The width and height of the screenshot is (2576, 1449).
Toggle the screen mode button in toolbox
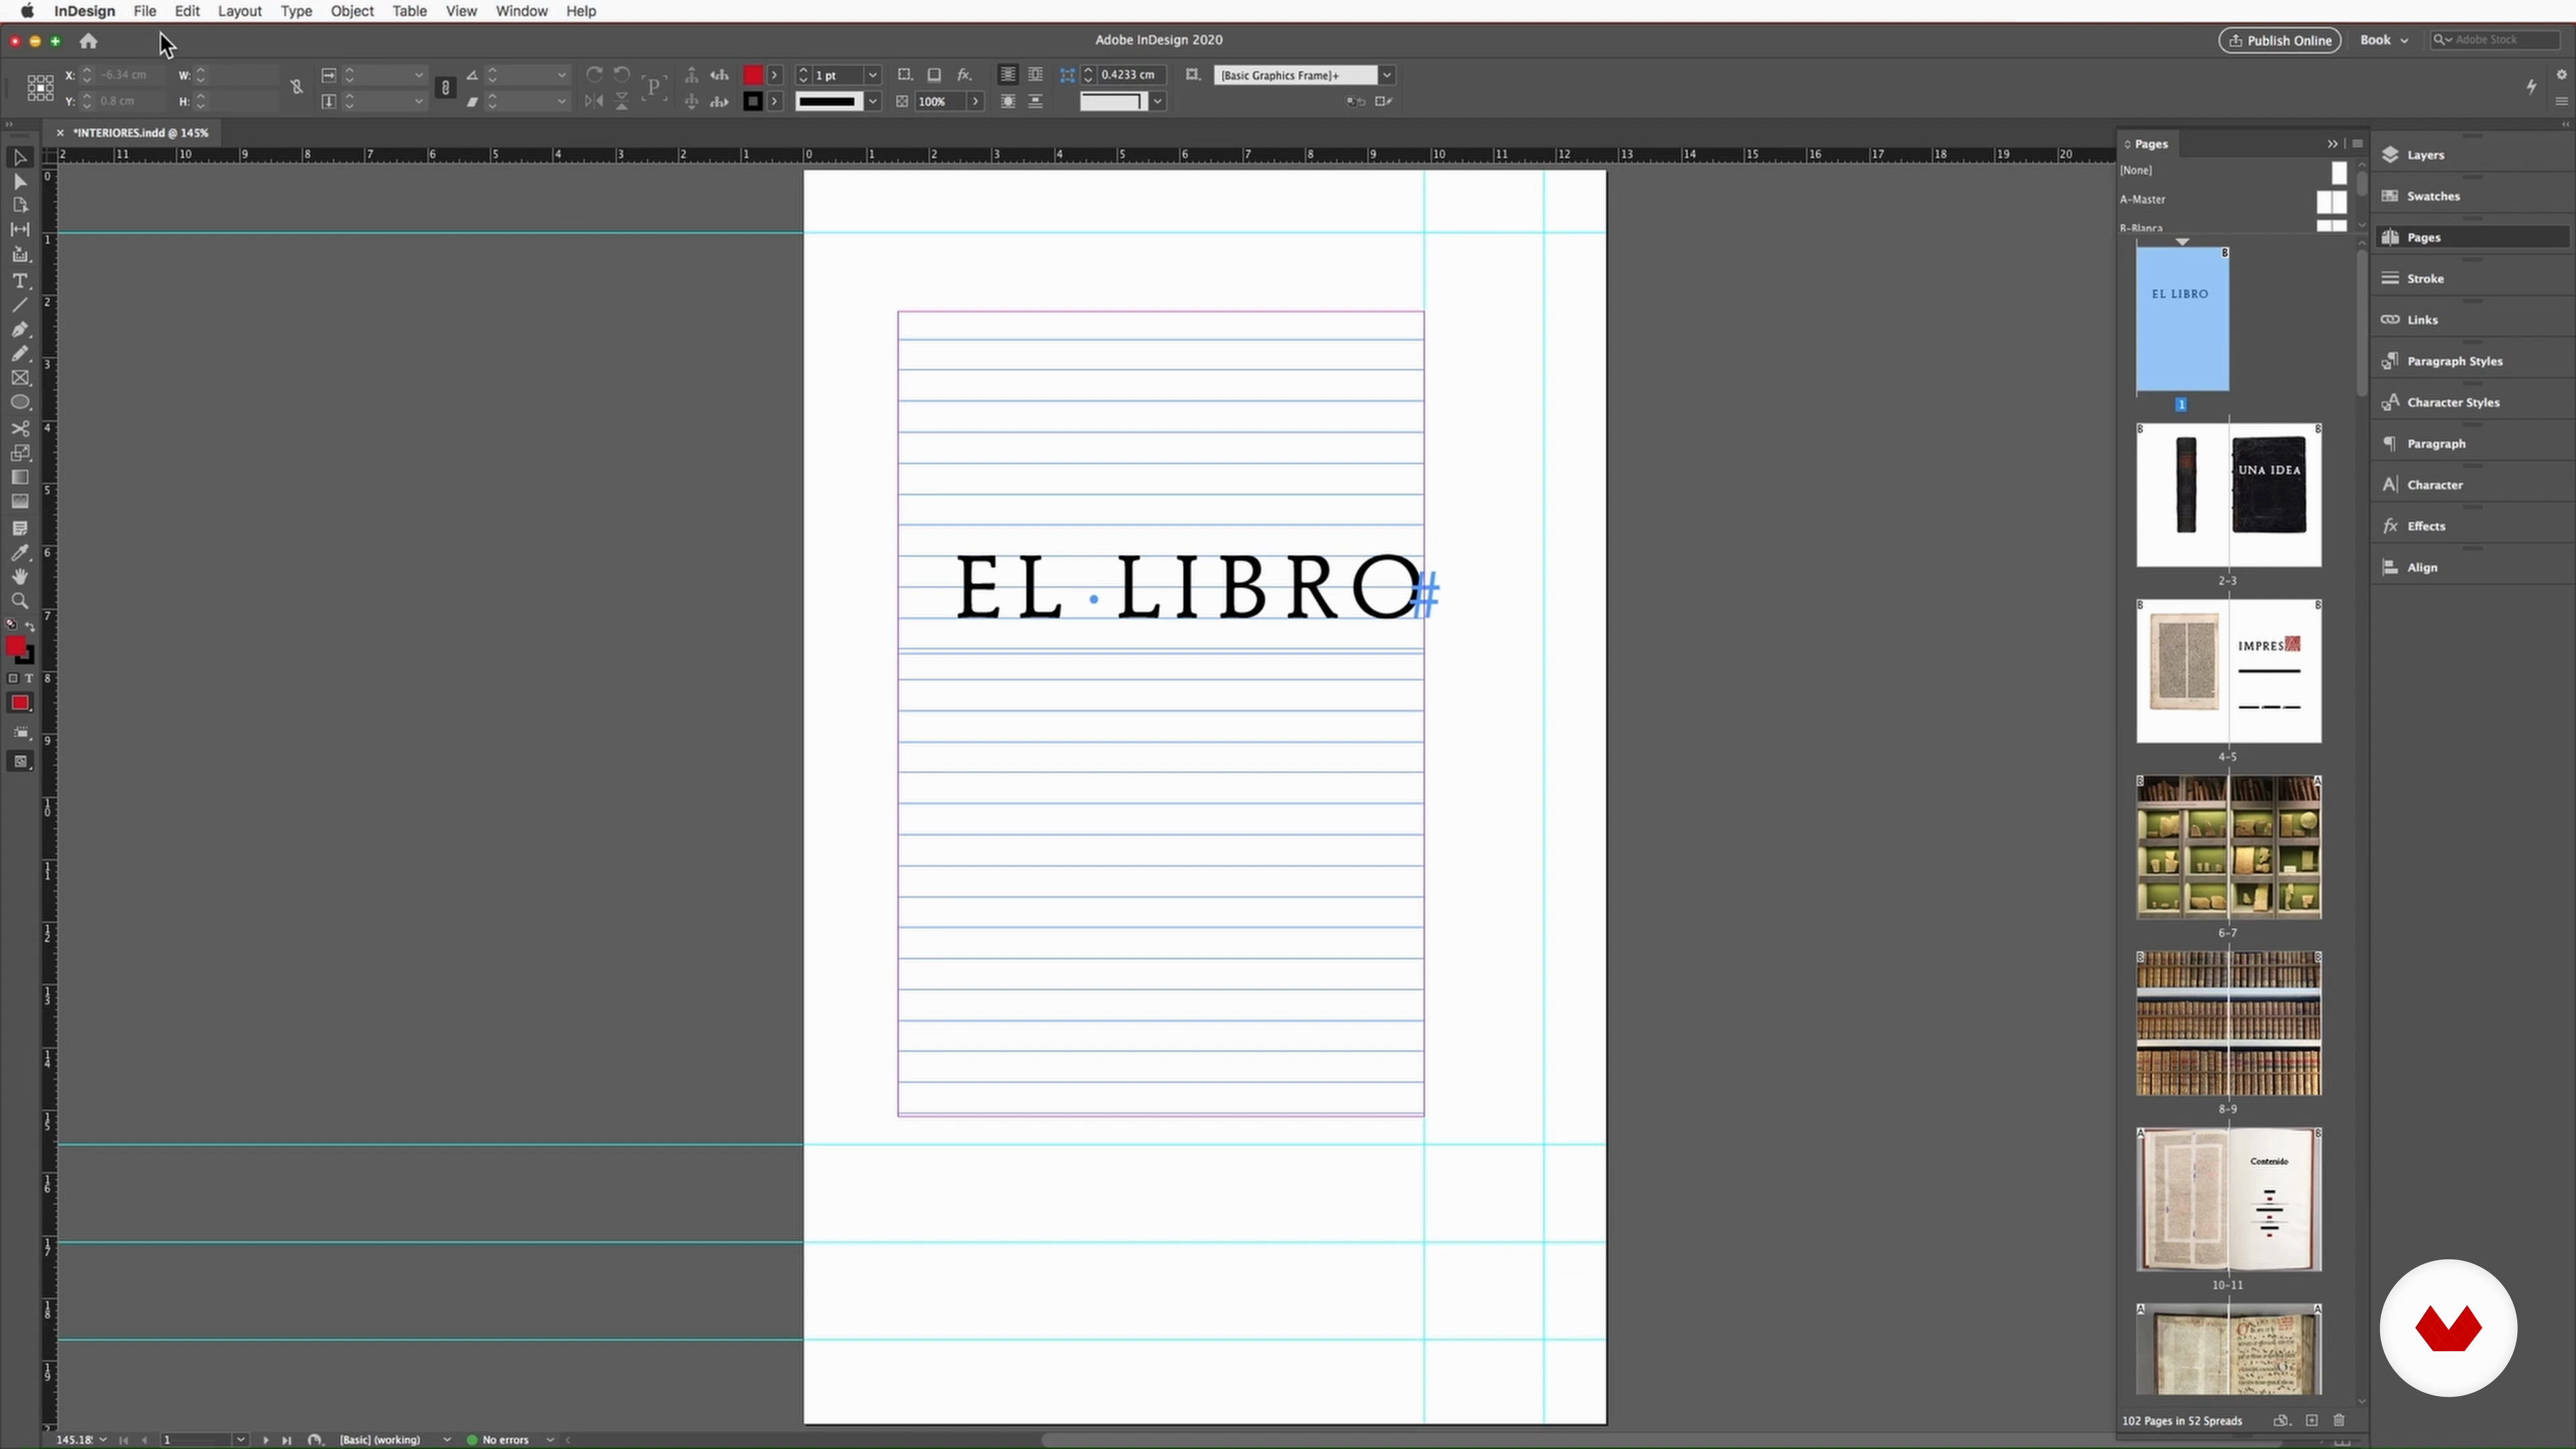[19, 762]
